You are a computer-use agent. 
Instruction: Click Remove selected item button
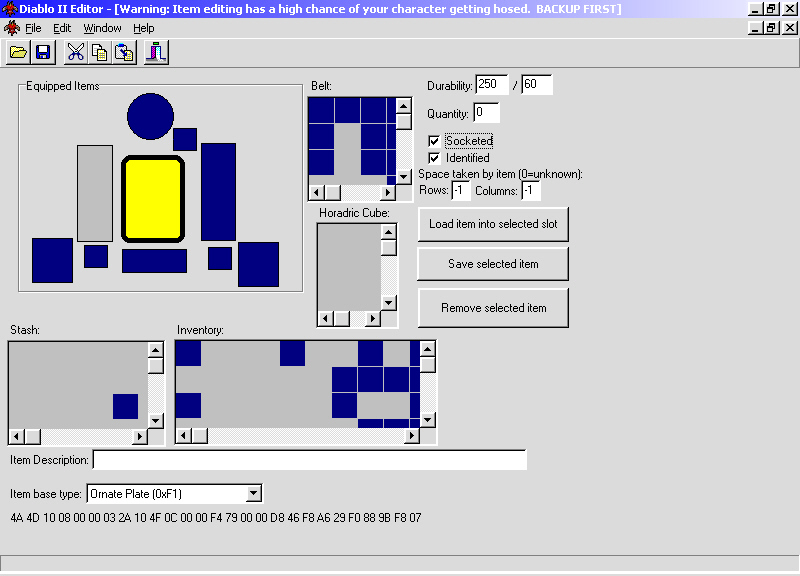(x=493, y=308)
